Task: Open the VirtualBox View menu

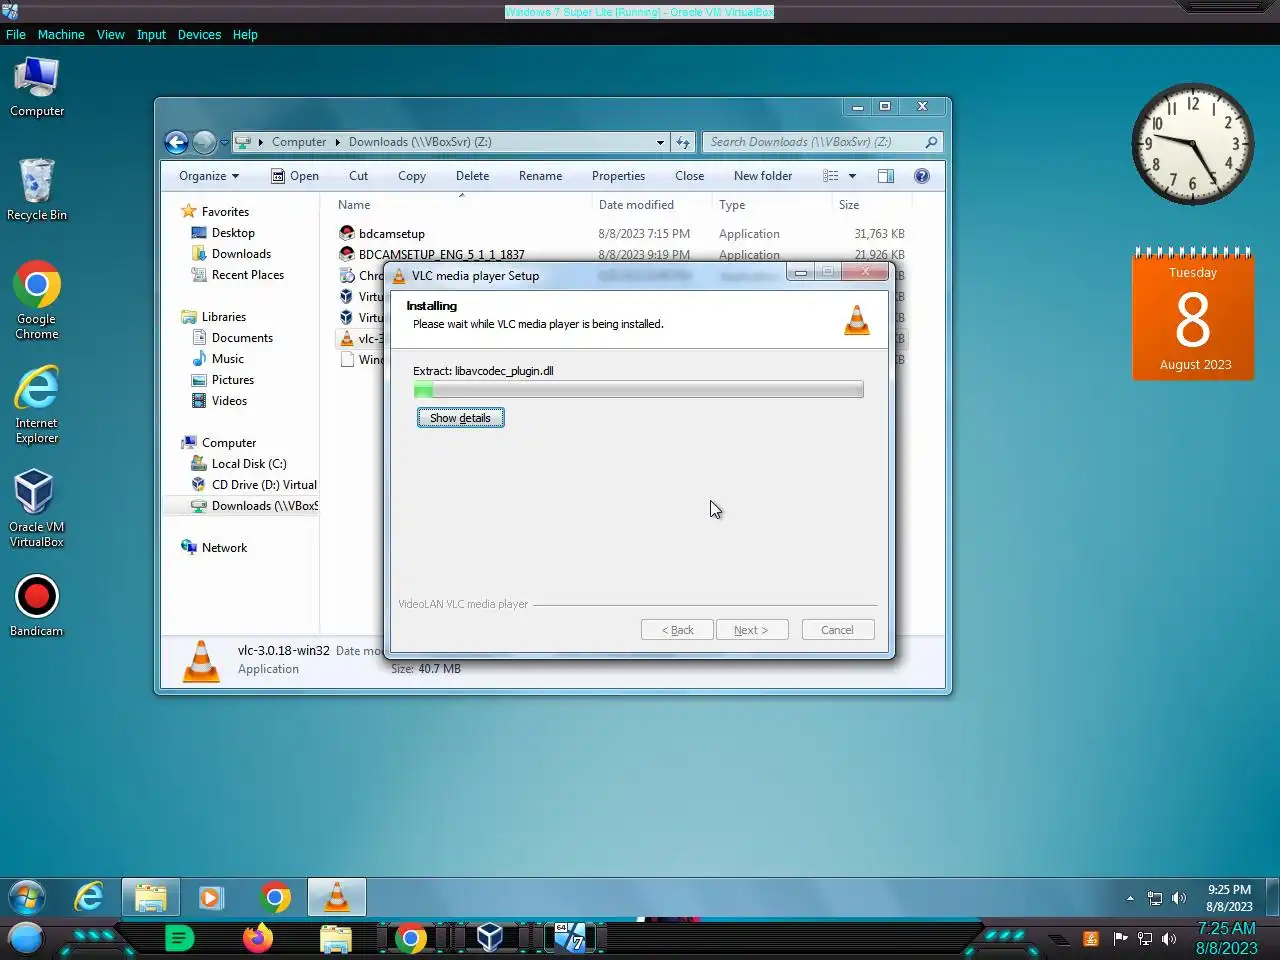Action: (x=110, y=34)
